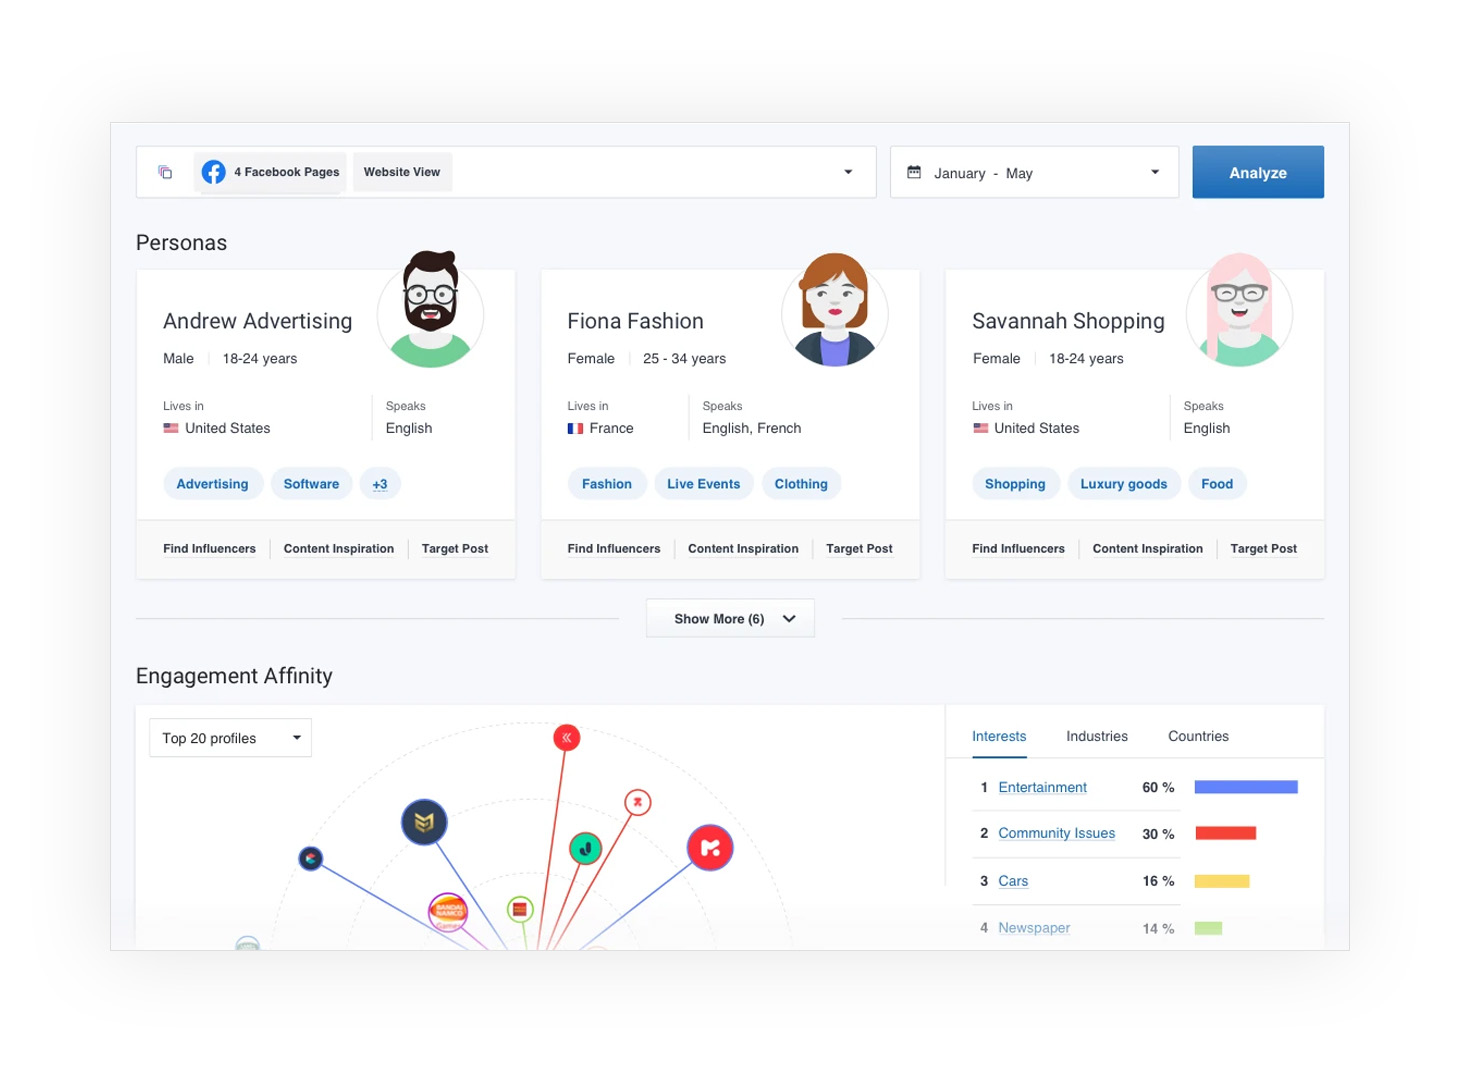Click the green Newspaper percentage bar

[x=1208, y=928]
